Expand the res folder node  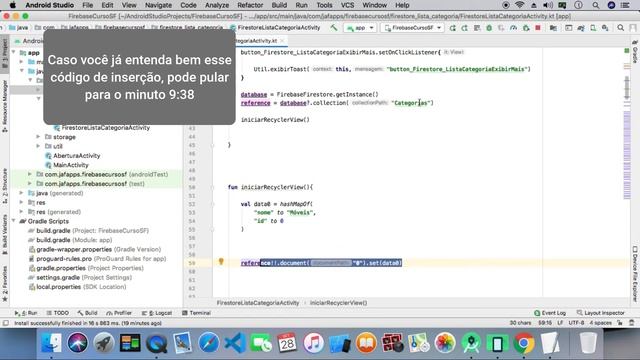[x=21, y=202]
